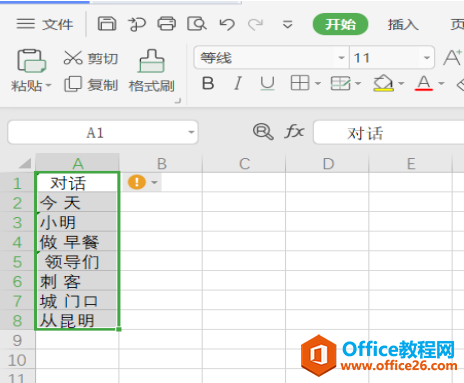Click 格式刷 format painter
464x383 pixels.
pos(152,71)
